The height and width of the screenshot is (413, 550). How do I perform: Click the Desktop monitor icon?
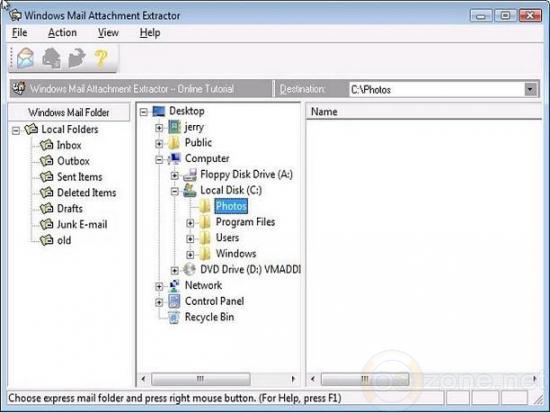[159, 111]
